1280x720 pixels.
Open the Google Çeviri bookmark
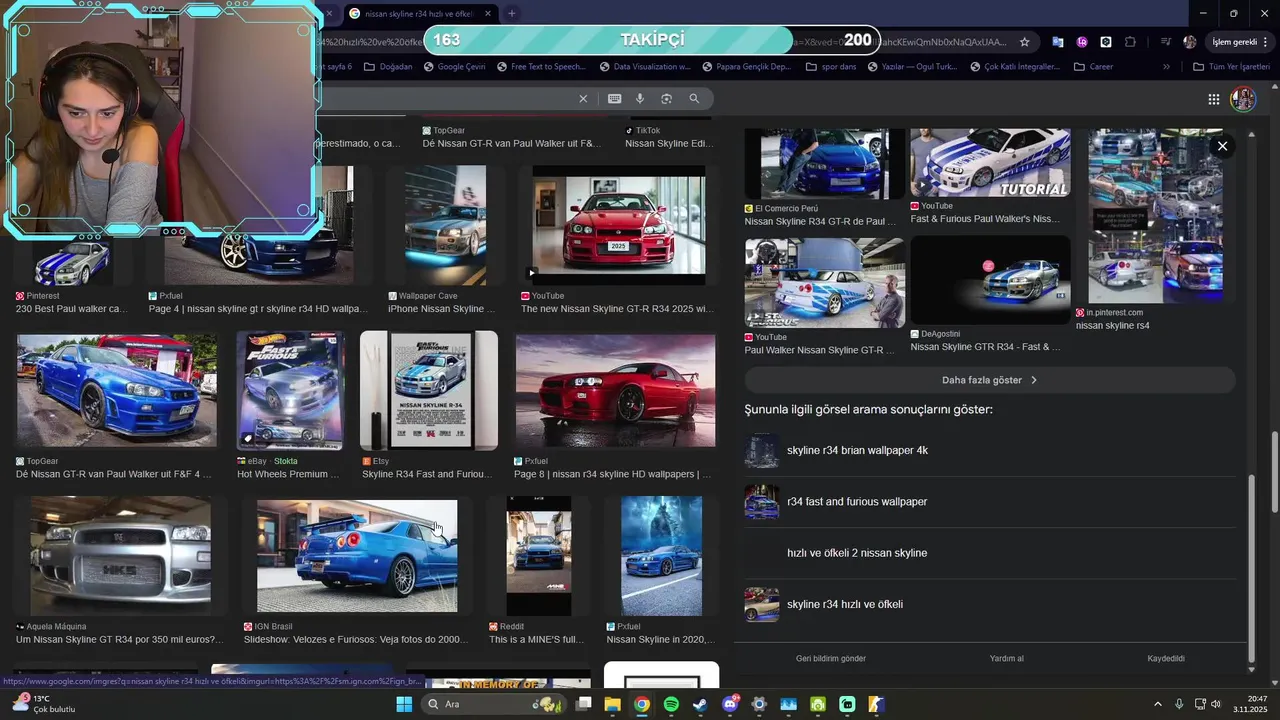click(455, 67)
